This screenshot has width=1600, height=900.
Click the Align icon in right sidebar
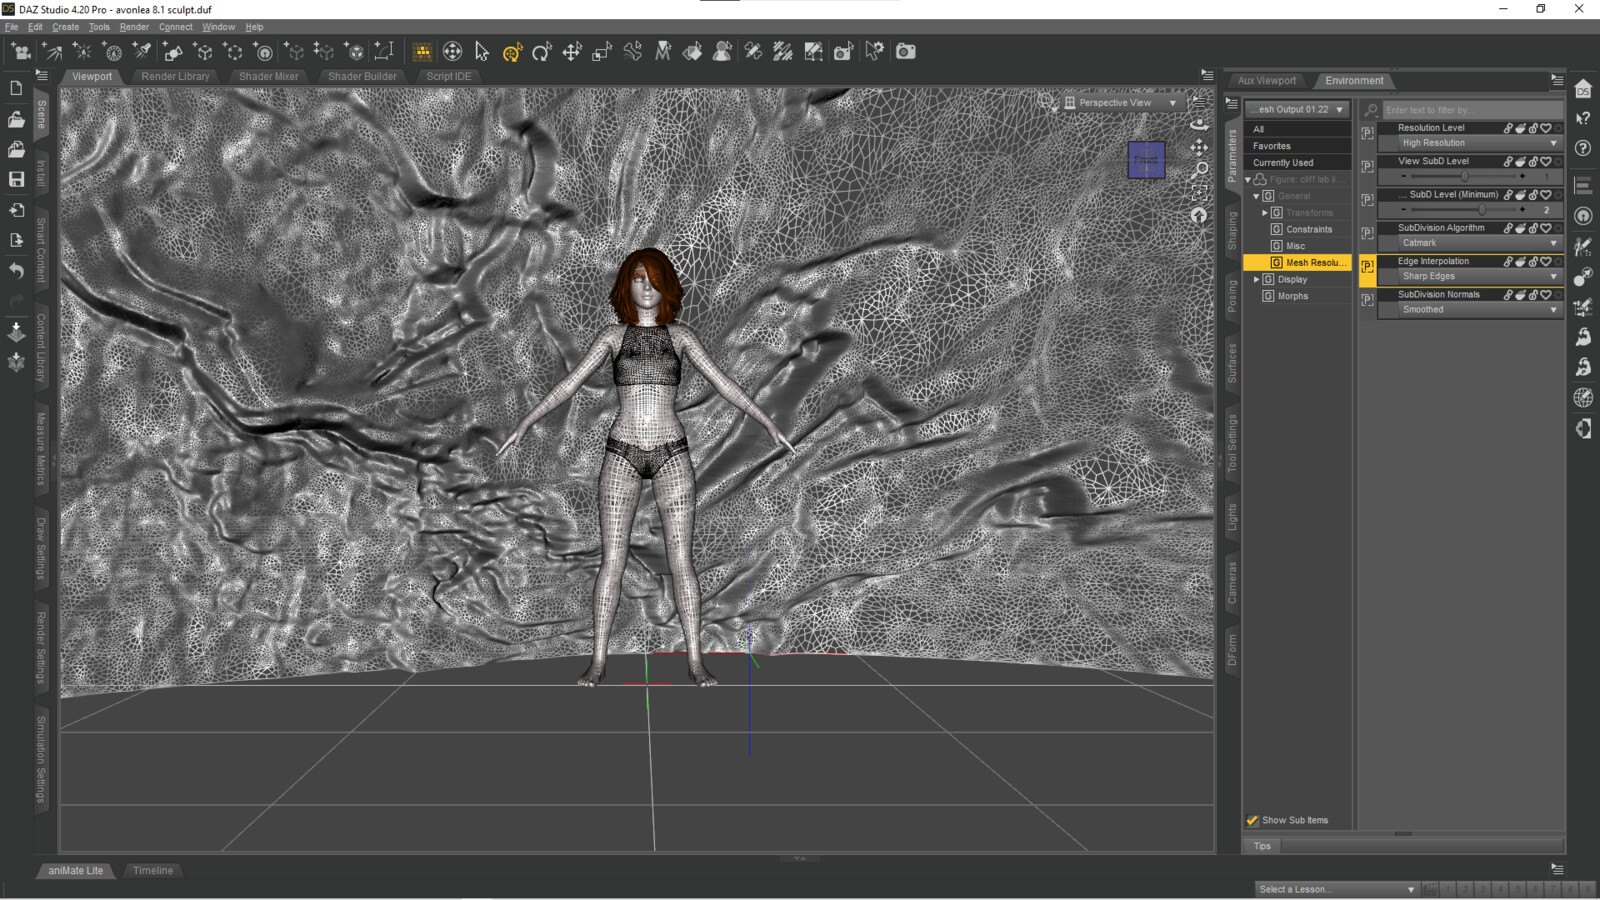(x=1583, y=186)
